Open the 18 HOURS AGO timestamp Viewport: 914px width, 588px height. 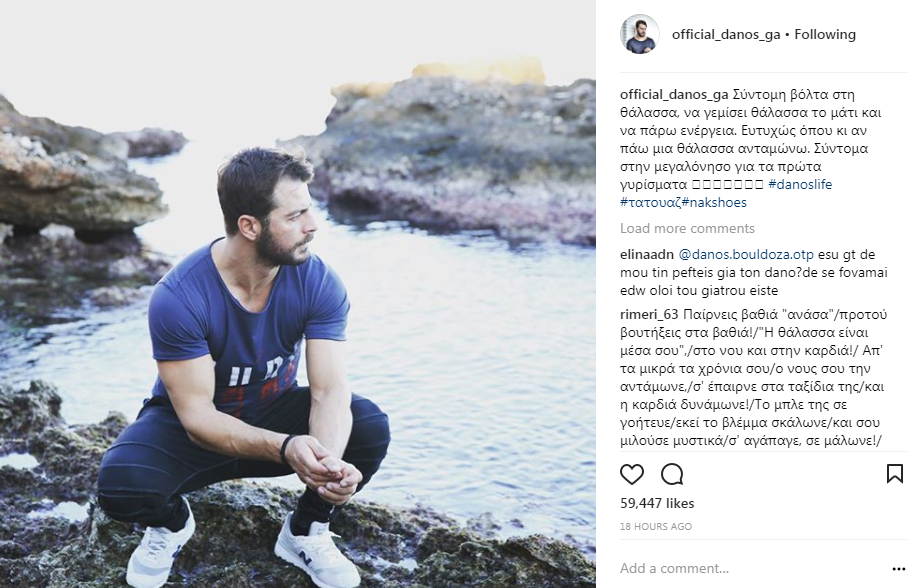(656, 527)
